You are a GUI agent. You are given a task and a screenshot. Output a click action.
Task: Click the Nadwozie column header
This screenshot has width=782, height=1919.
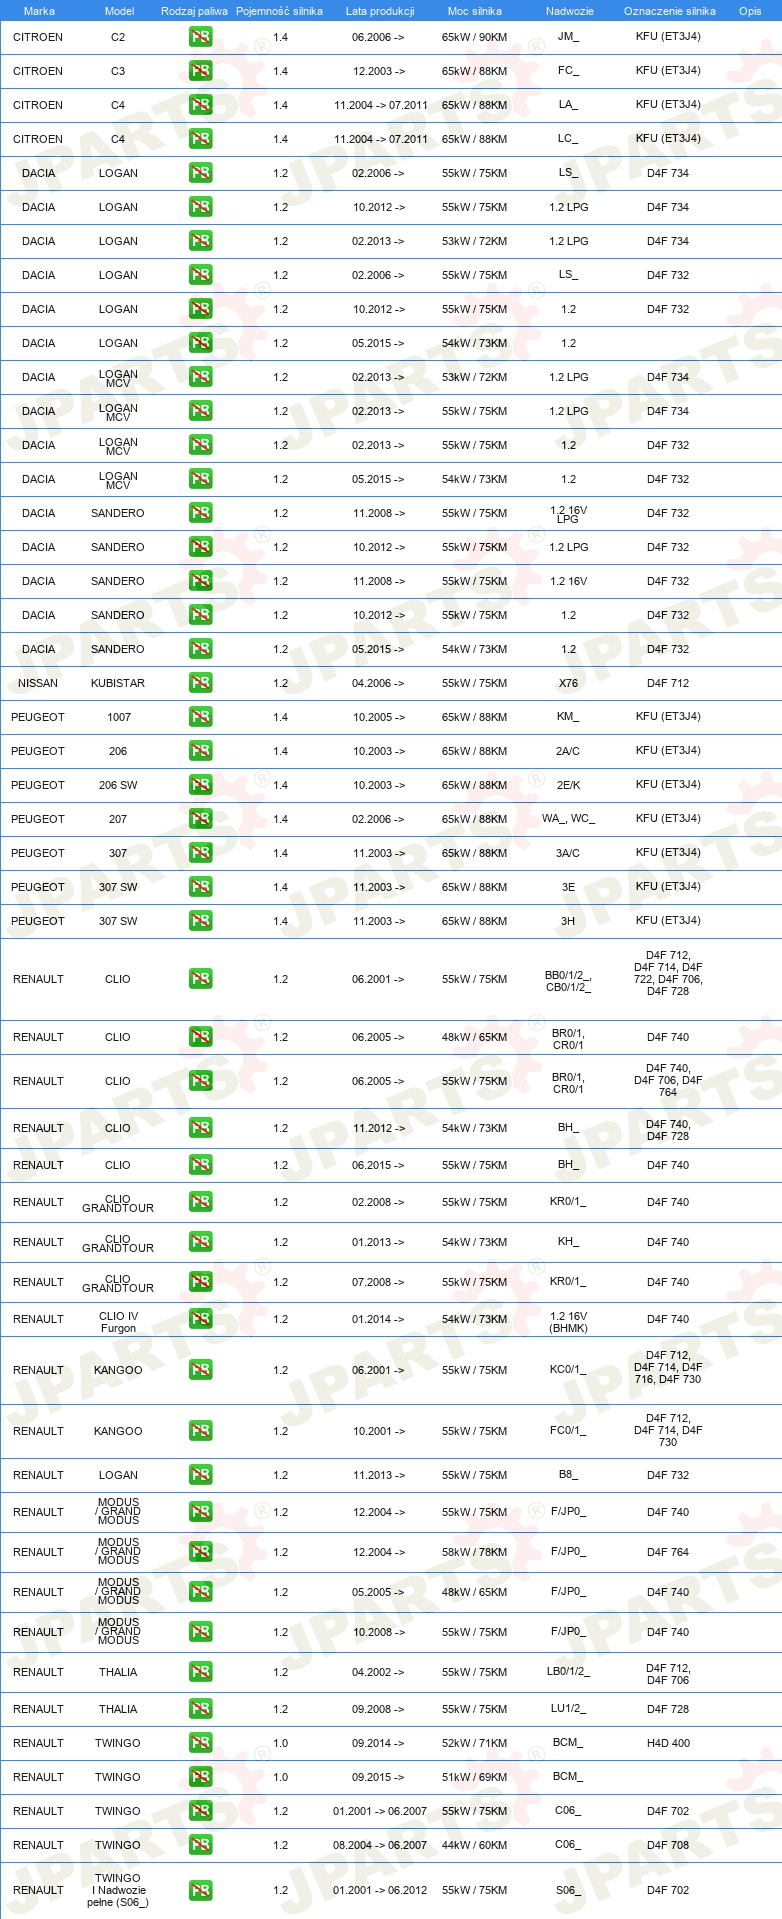pos(569,11)
